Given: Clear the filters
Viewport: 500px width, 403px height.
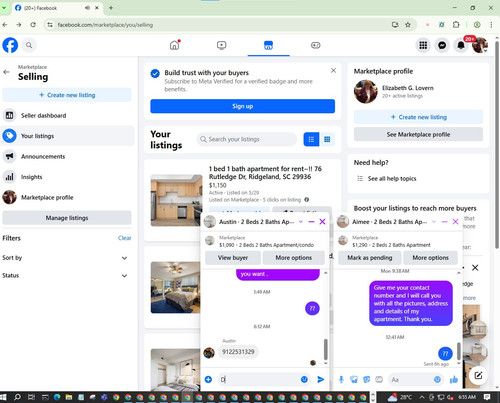Looking at the screenshot, I should 124,238.
